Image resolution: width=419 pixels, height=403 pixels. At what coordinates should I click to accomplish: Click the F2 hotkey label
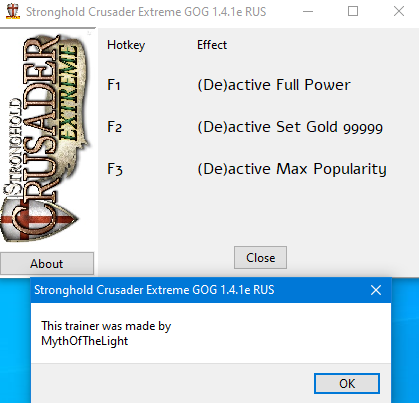coord(114,127)
